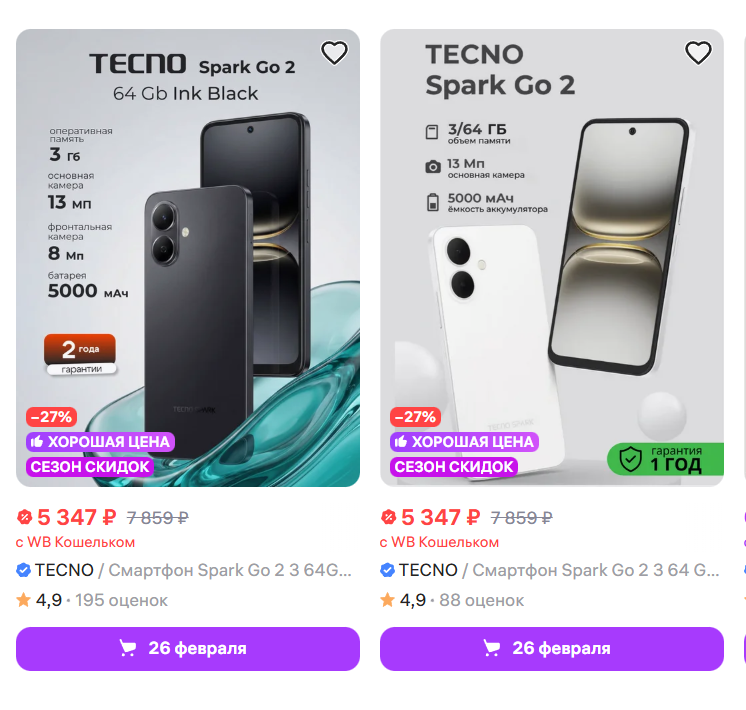This screenshot has width=746, height=710.
Task: Add black Spark Go 2 to cart
Action: click(188, 648)
